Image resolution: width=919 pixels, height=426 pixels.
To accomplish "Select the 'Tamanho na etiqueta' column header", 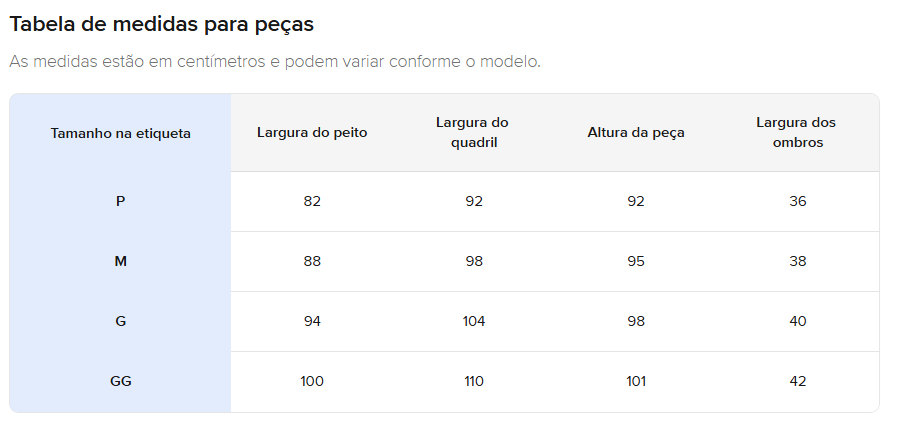I will tap(121, 133).
